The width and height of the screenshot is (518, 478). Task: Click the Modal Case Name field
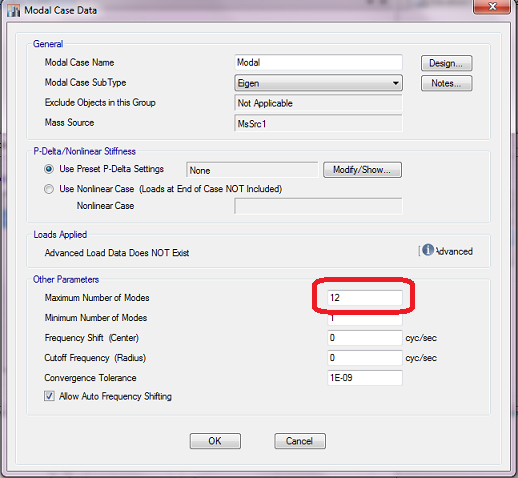318,63
